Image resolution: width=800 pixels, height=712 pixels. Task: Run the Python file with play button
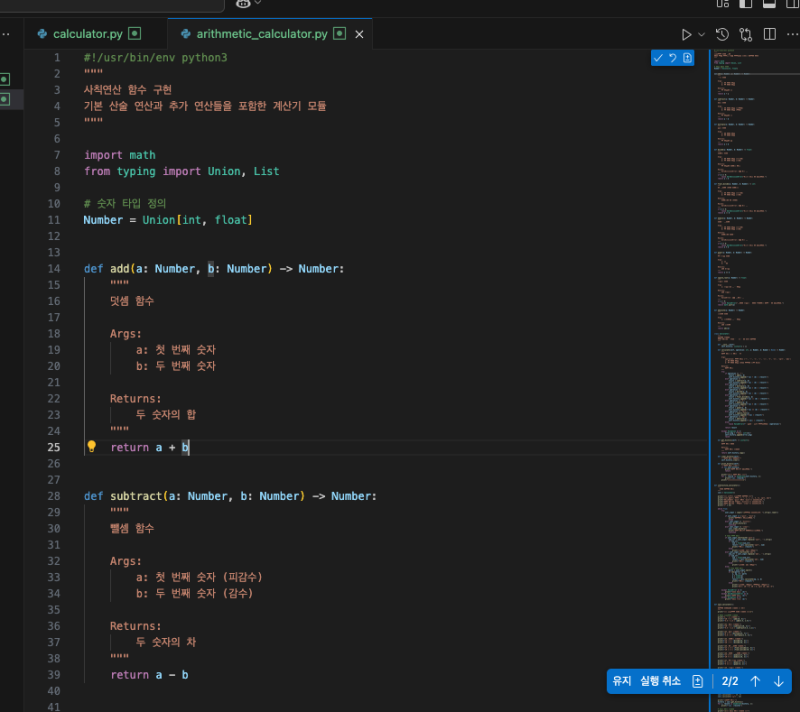click(686, 34)
